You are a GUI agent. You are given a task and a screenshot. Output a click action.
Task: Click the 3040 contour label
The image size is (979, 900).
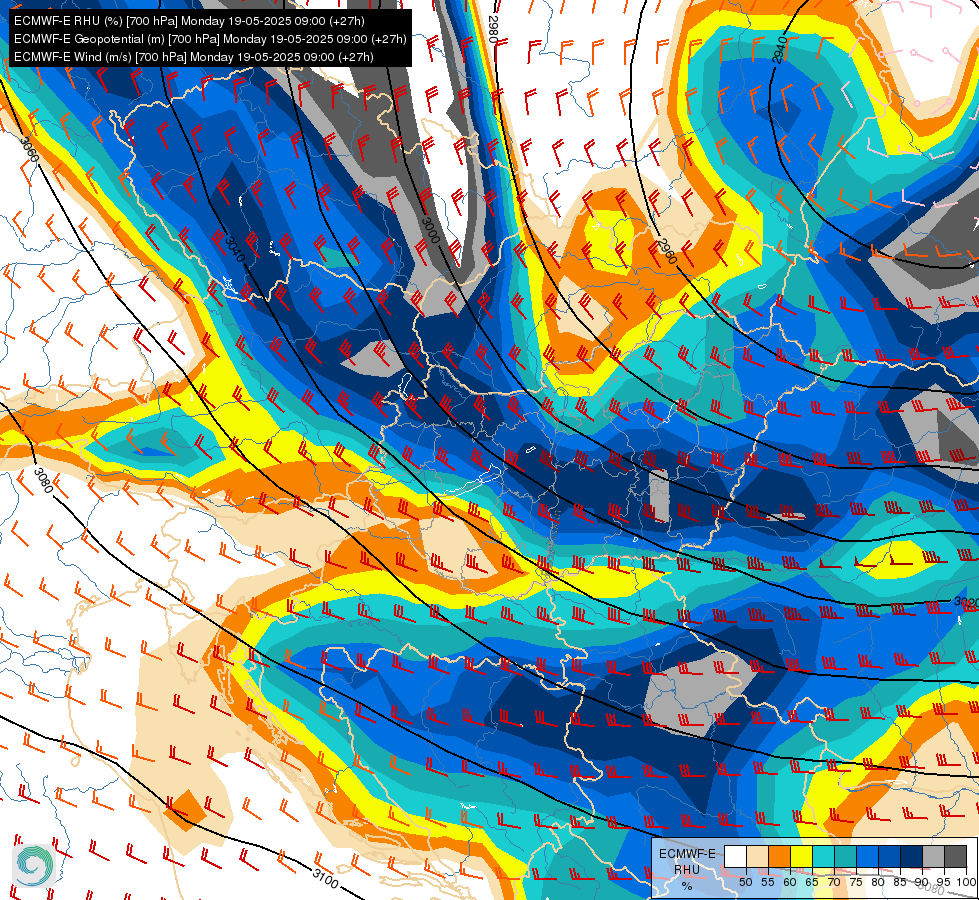[x=235, y=249]
